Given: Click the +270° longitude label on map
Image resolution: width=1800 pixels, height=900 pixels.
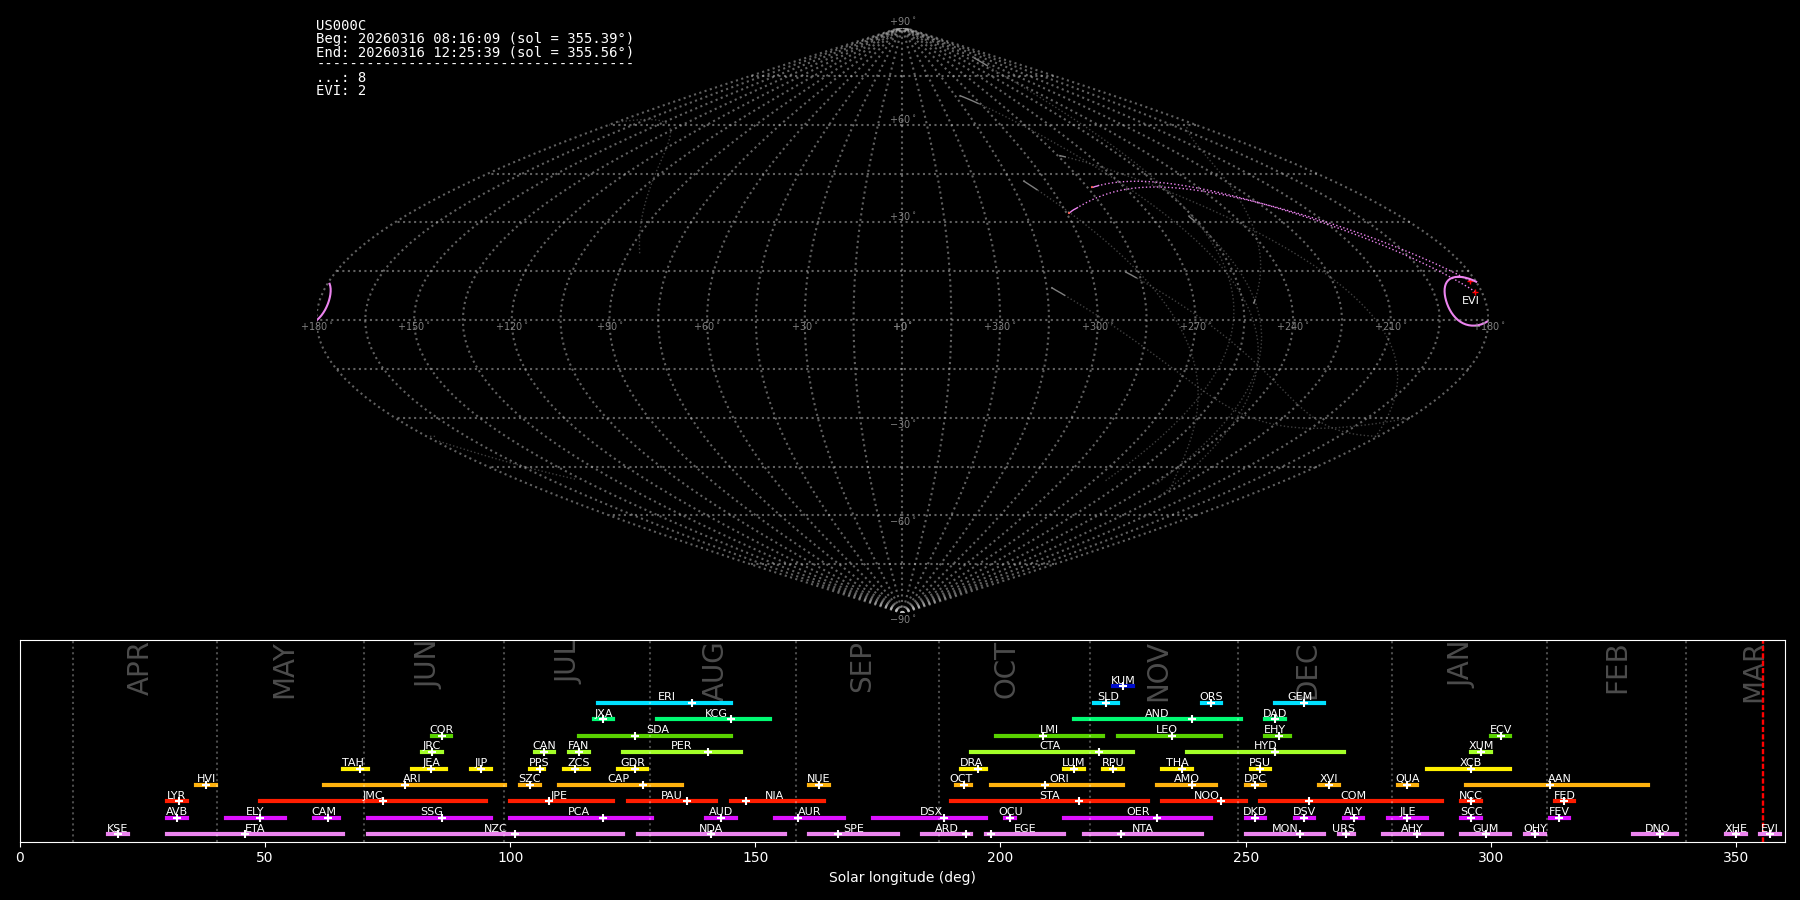Looking at the screenshot, I should (x=1193, y=326).
